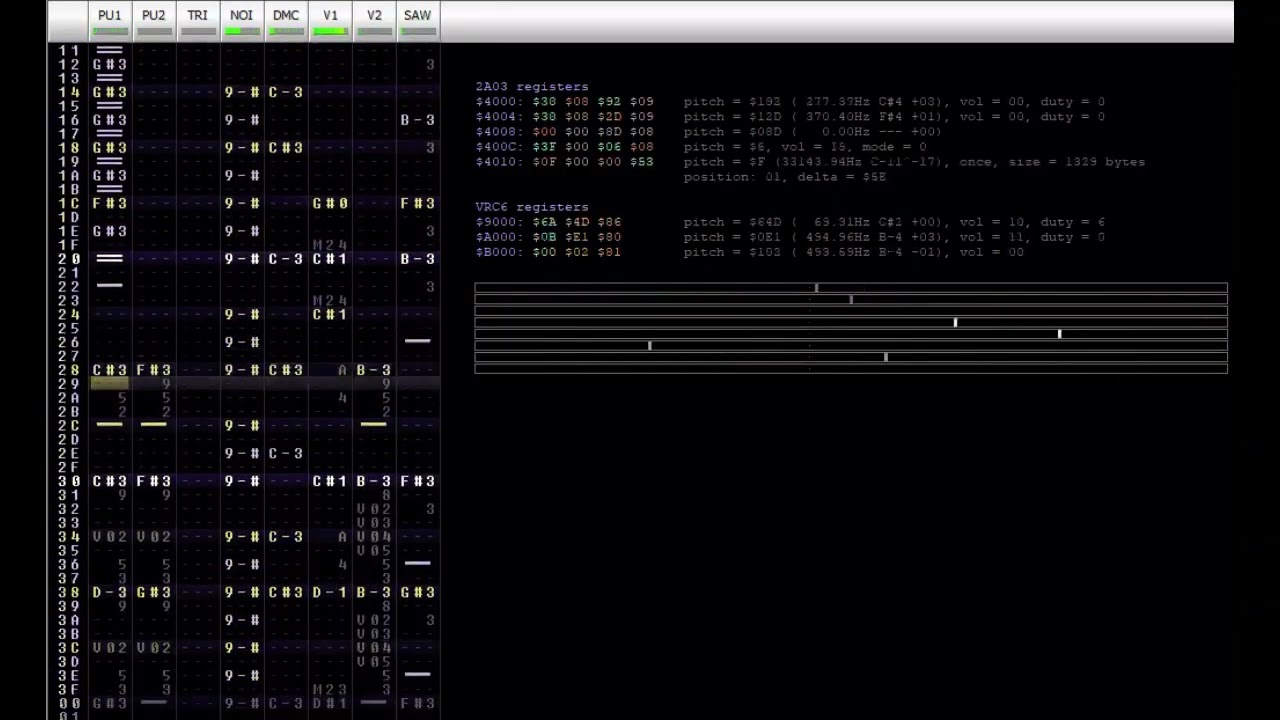Select the C#1 note in V1 row 24
This screenshot has height=720, width=1280.
point(330,315)
